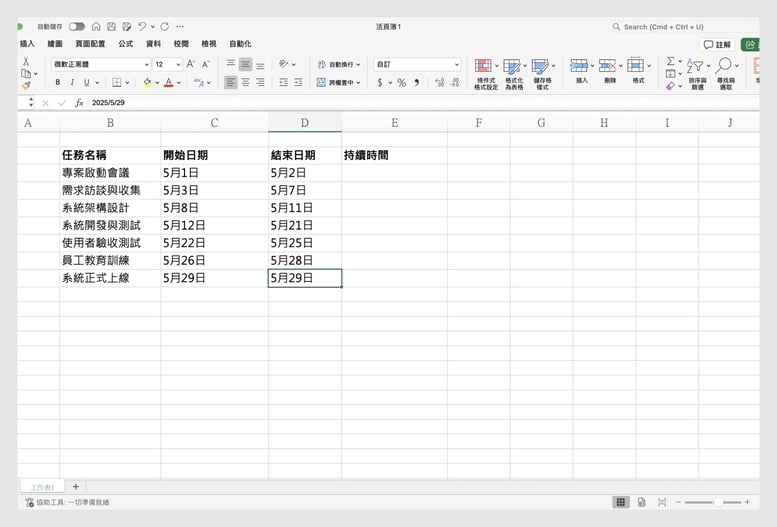Click the Clear eraser icon
The width and height of the screenshot is (777, 527).
click(x=670, y=86)
